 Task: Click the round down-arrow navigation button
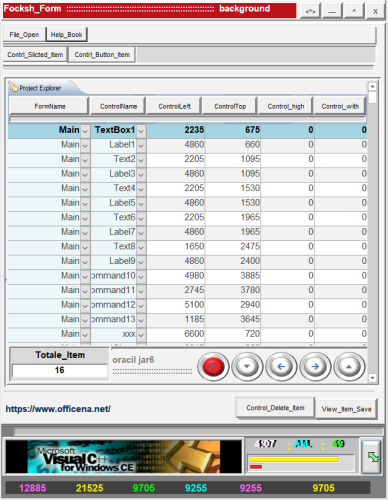pyautogui.click(x=247, y=367)
